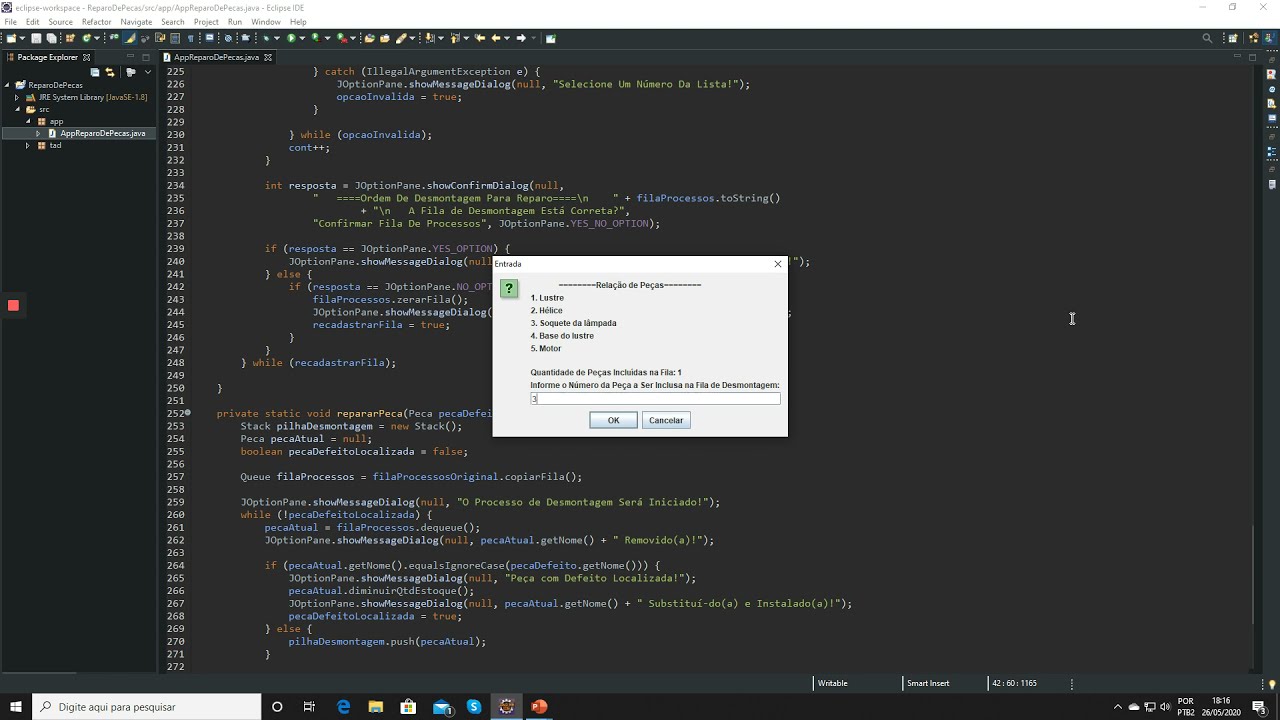Click the Pin Editor icon
1280x720 pixels.
click(550, 38)
